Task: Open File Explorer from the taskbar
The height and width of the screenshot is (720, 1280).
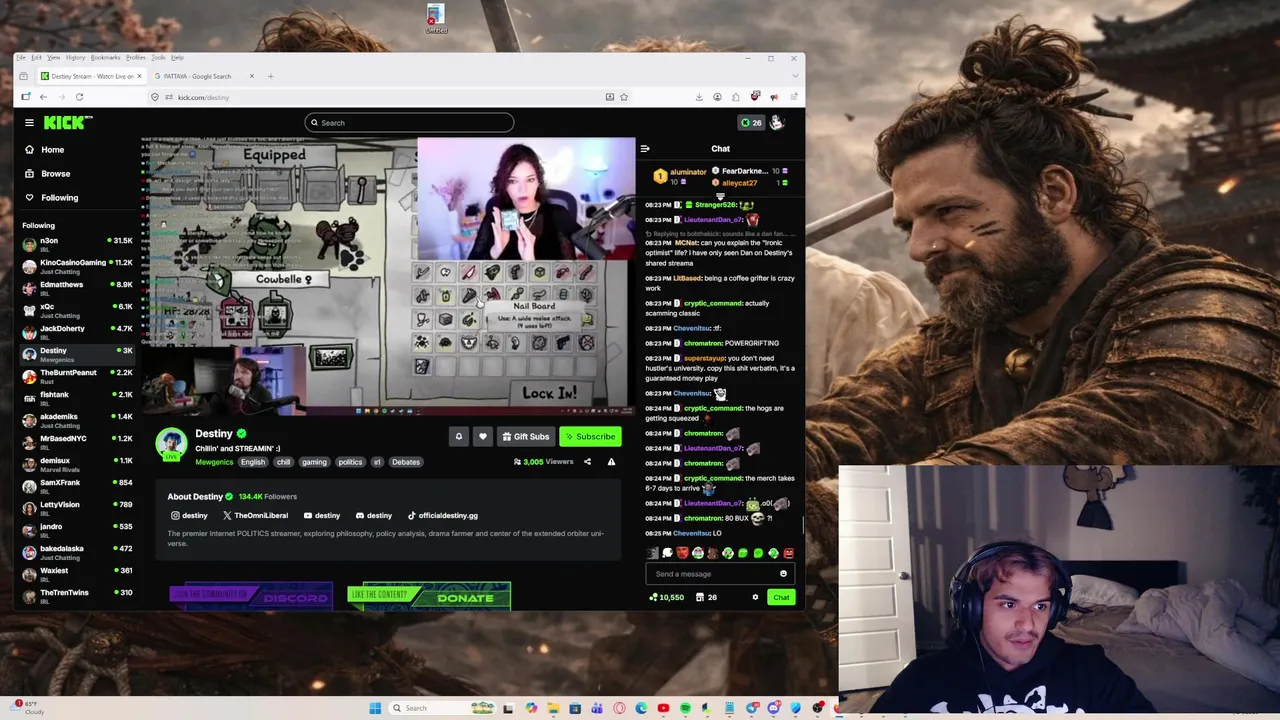Action: 553,708
